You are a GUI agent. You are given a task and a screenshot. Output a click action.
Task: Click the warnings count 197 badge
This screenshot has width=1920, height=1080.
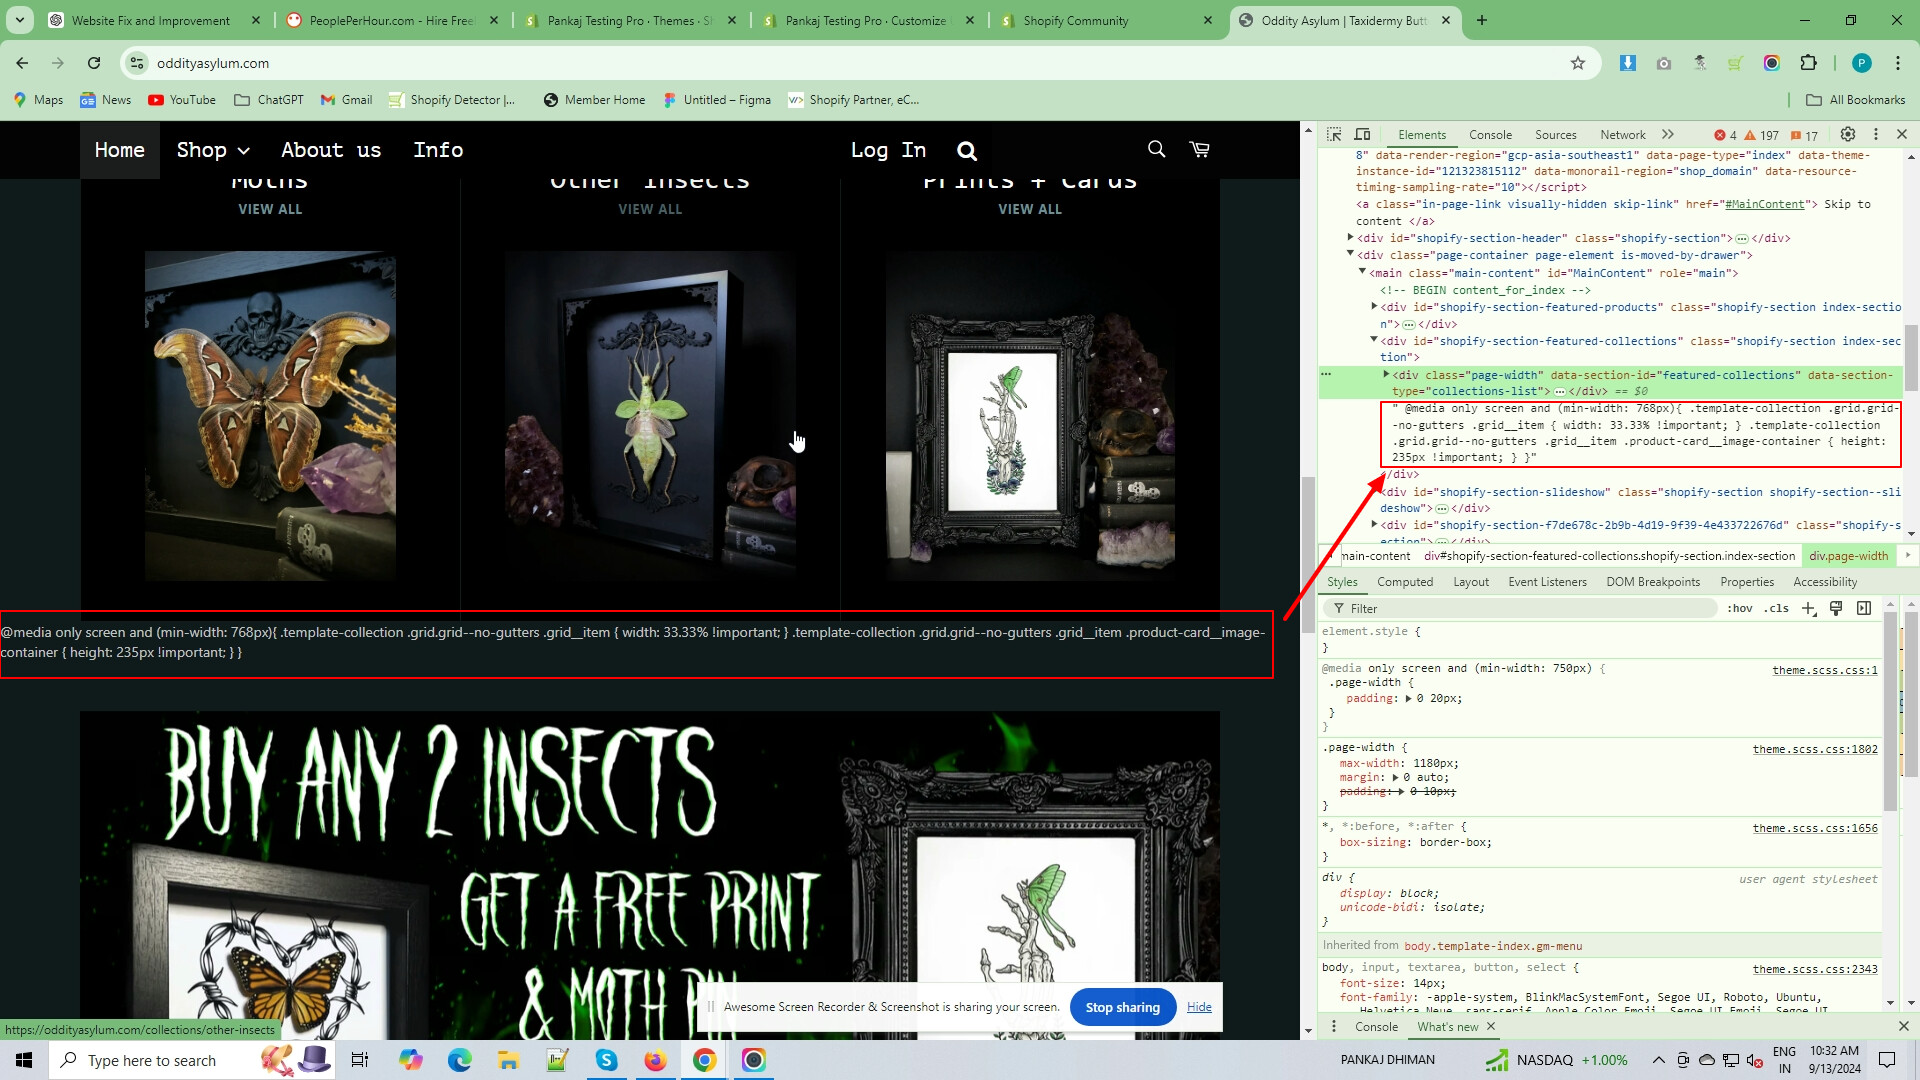click(x=1762, y=136)
